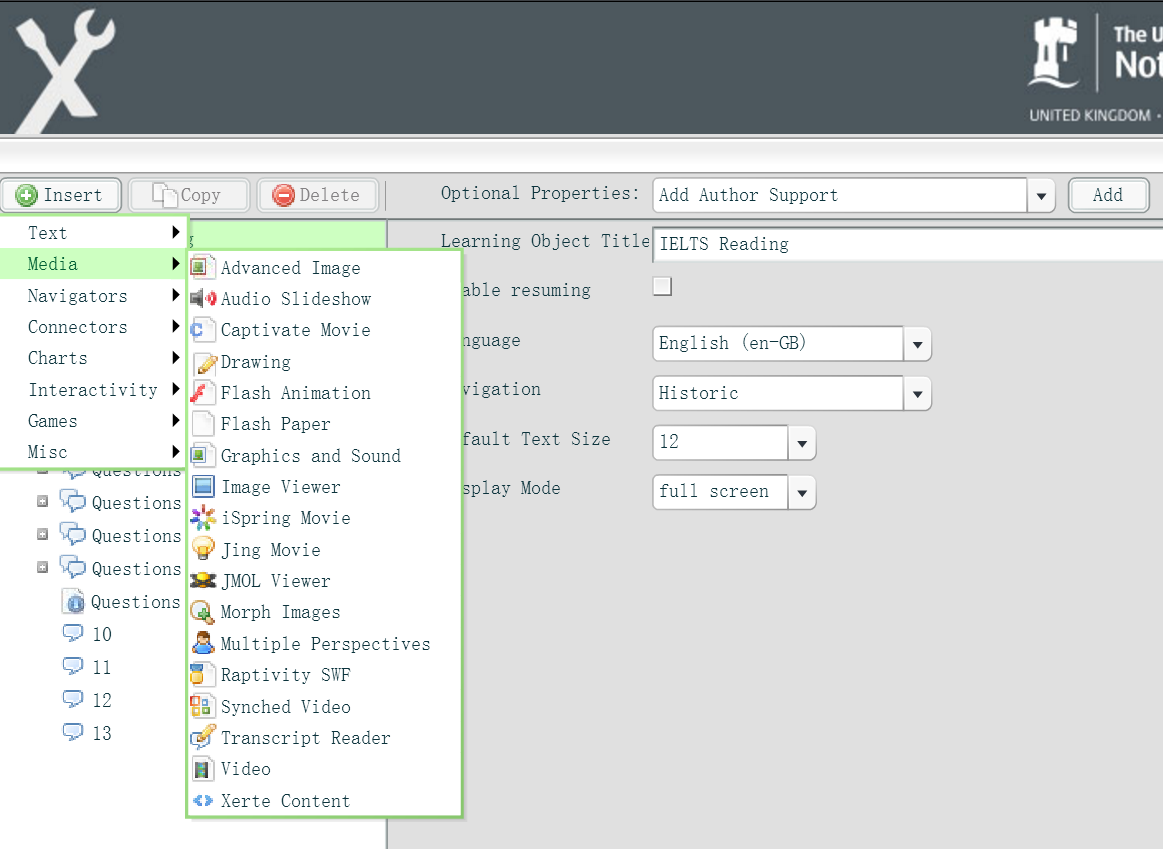Click the Video film icon
Screen dimensions: 1163x849
click(x=201, y=769)
